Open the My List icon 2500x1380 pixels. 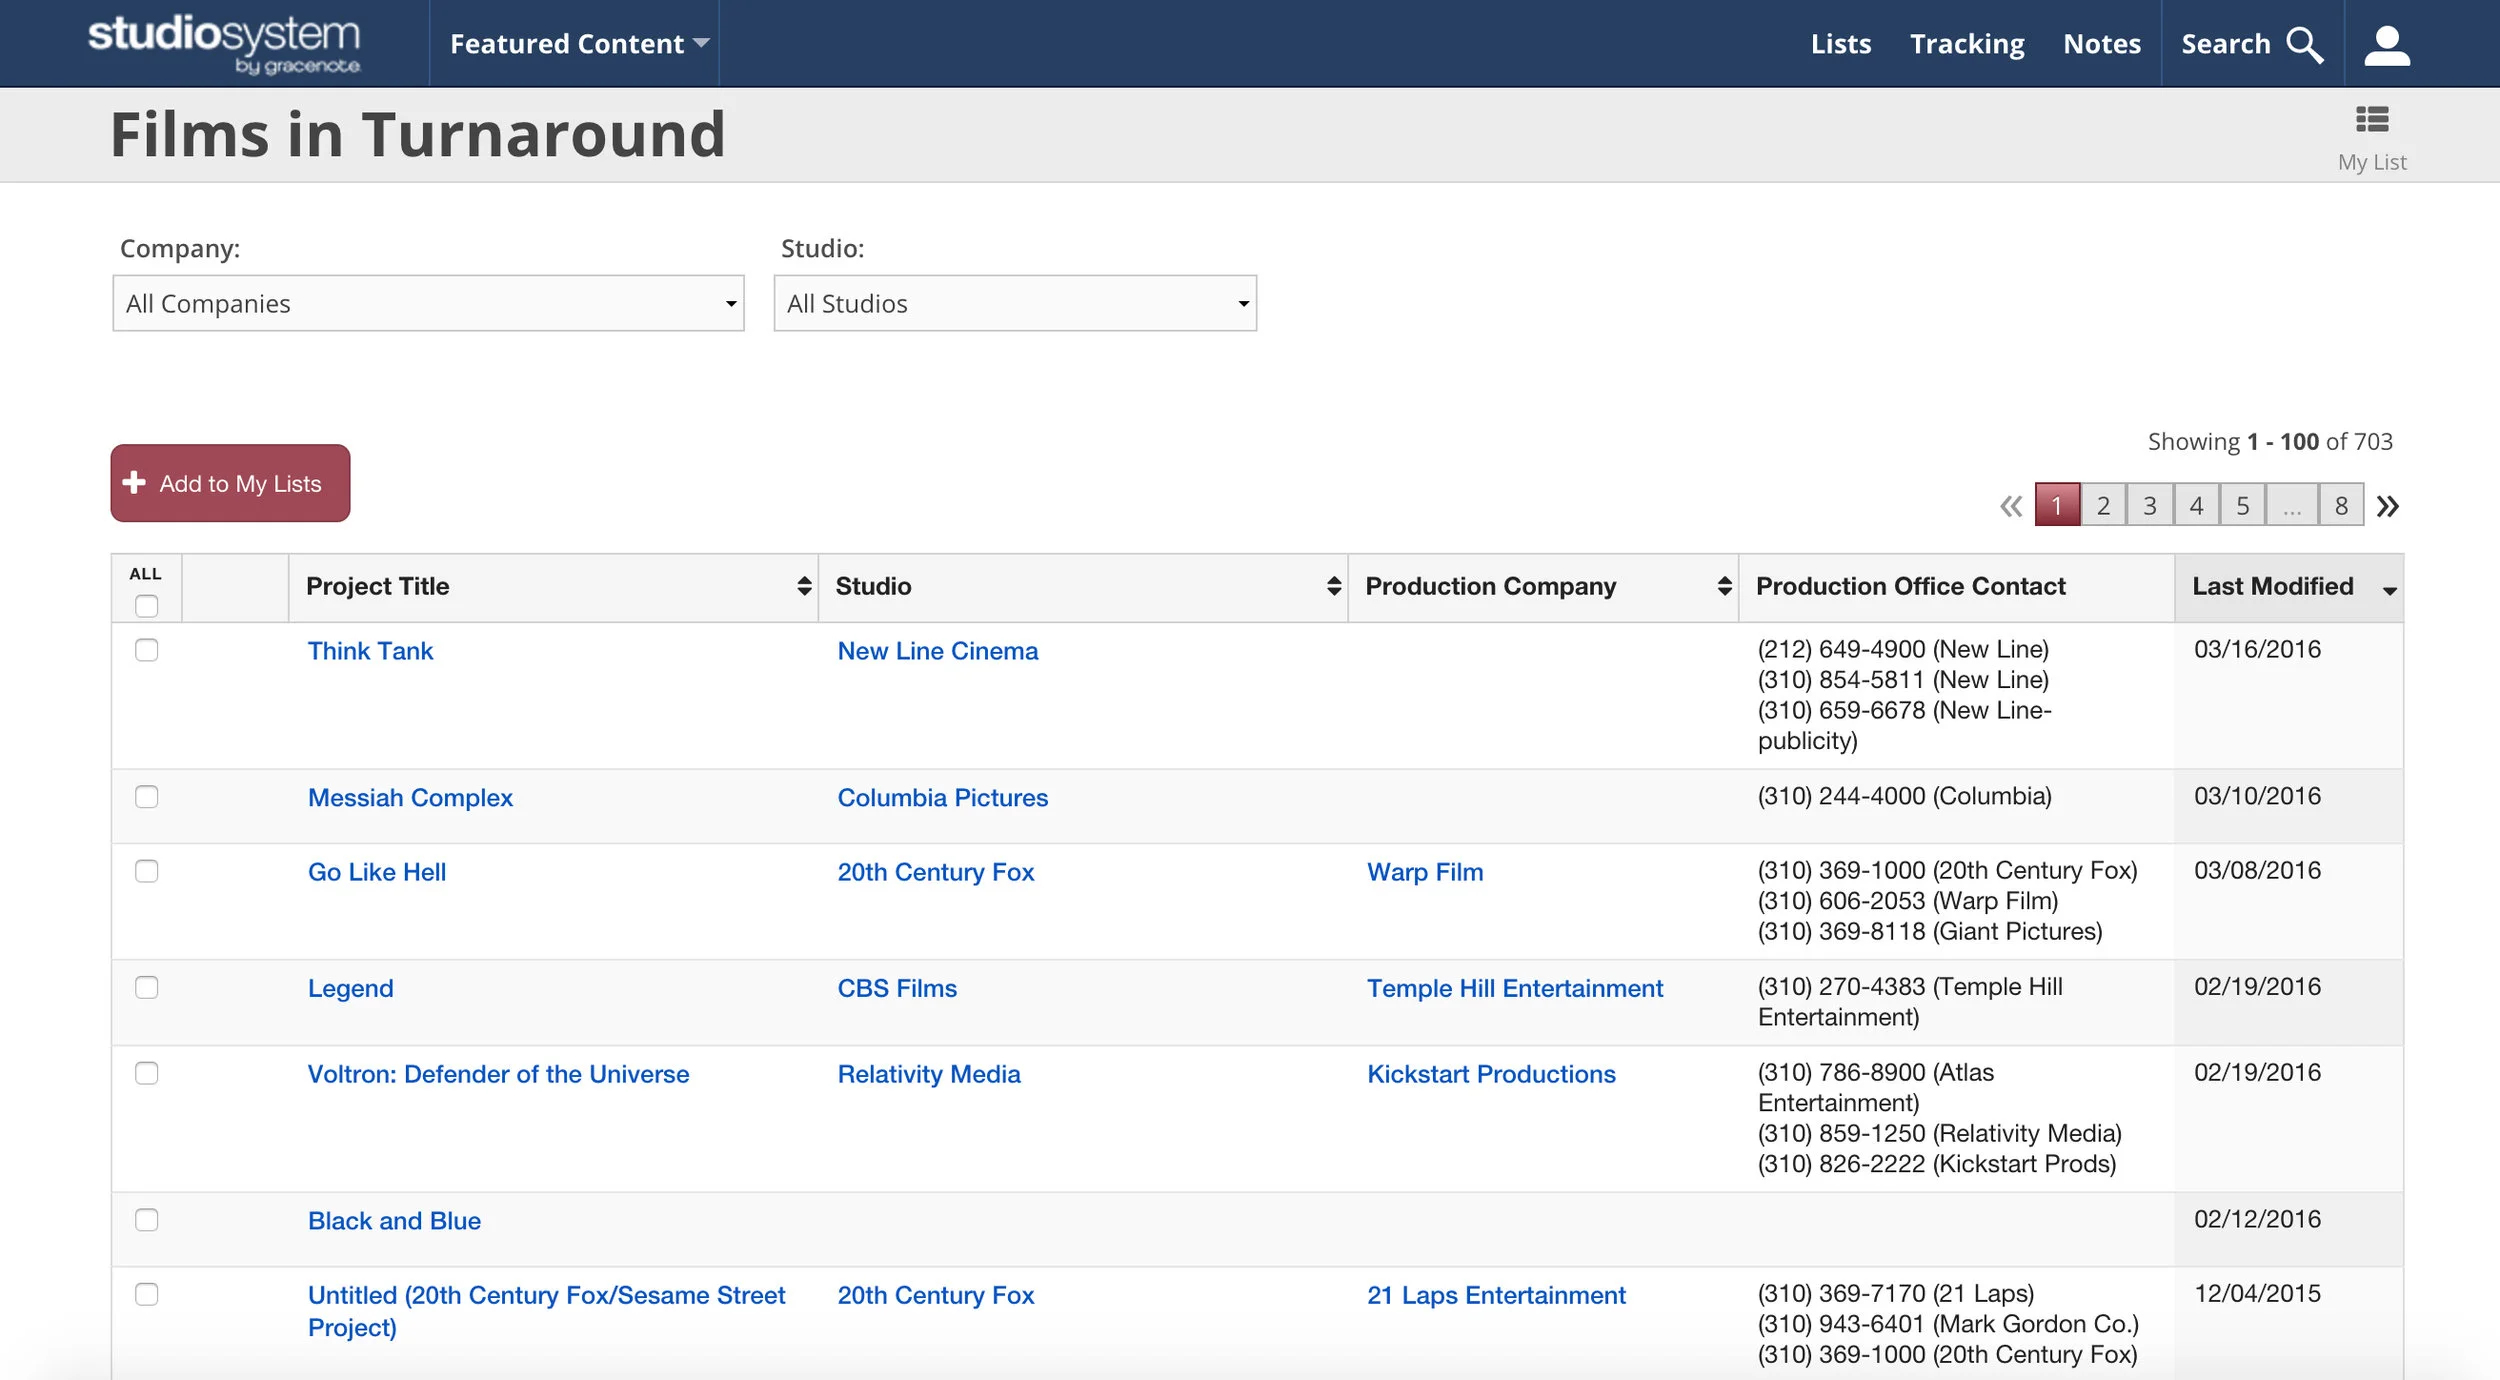click(x=2372, y=120)
